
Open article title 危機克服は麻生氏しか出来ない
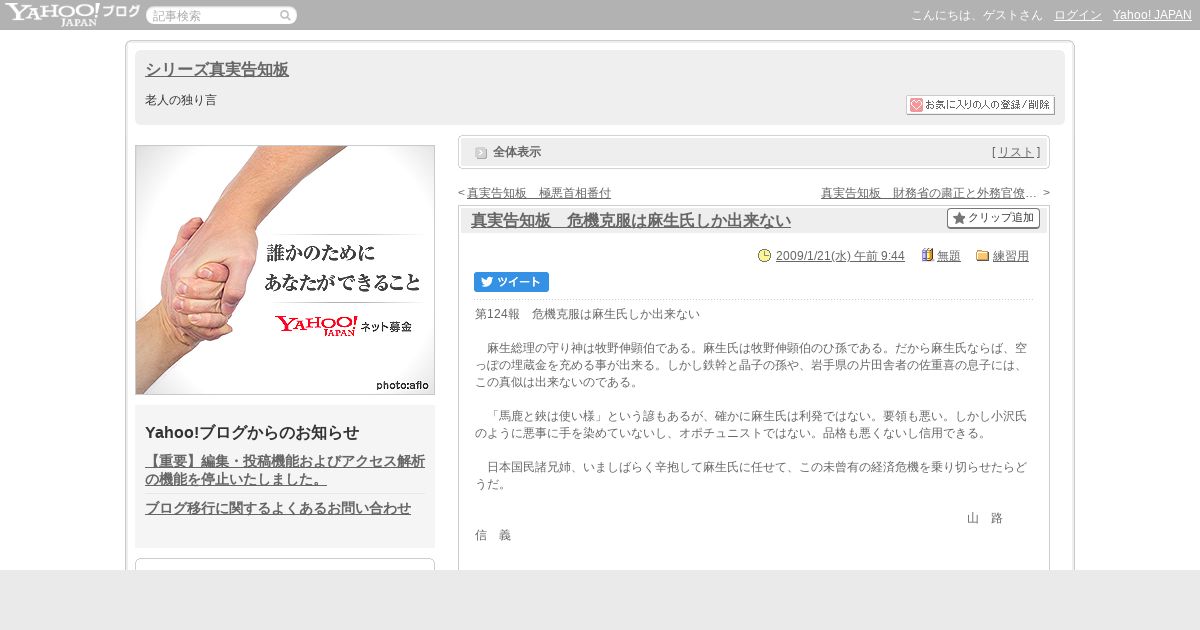(x=631, y=221)
